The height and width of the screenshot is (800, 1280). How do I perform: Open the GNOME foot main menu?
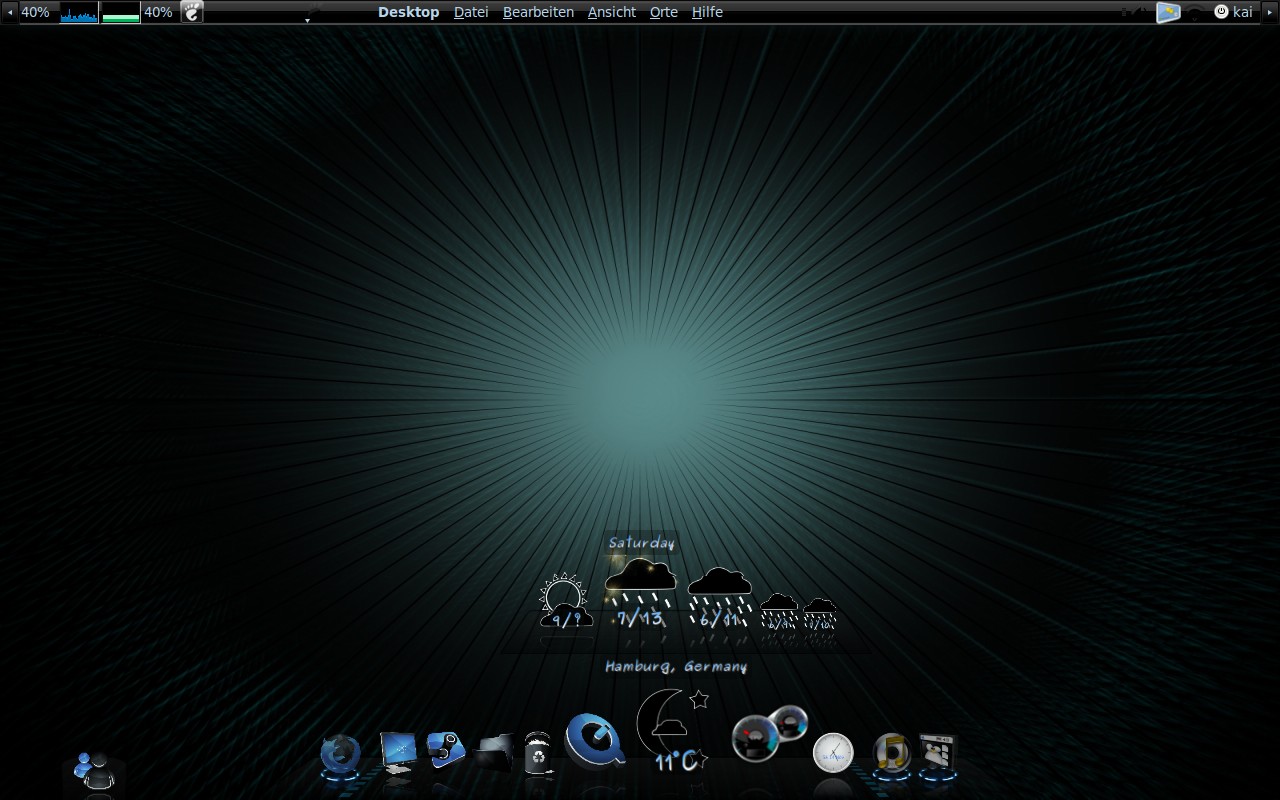[192, 12]
